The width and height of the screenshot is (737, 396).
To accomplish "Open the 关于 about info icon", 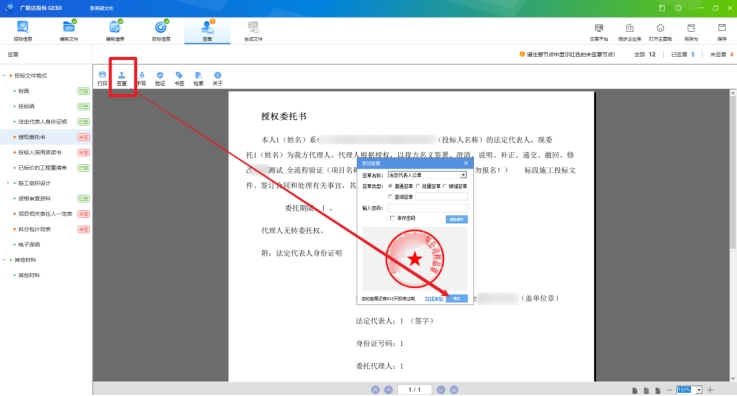I will 218,78.
